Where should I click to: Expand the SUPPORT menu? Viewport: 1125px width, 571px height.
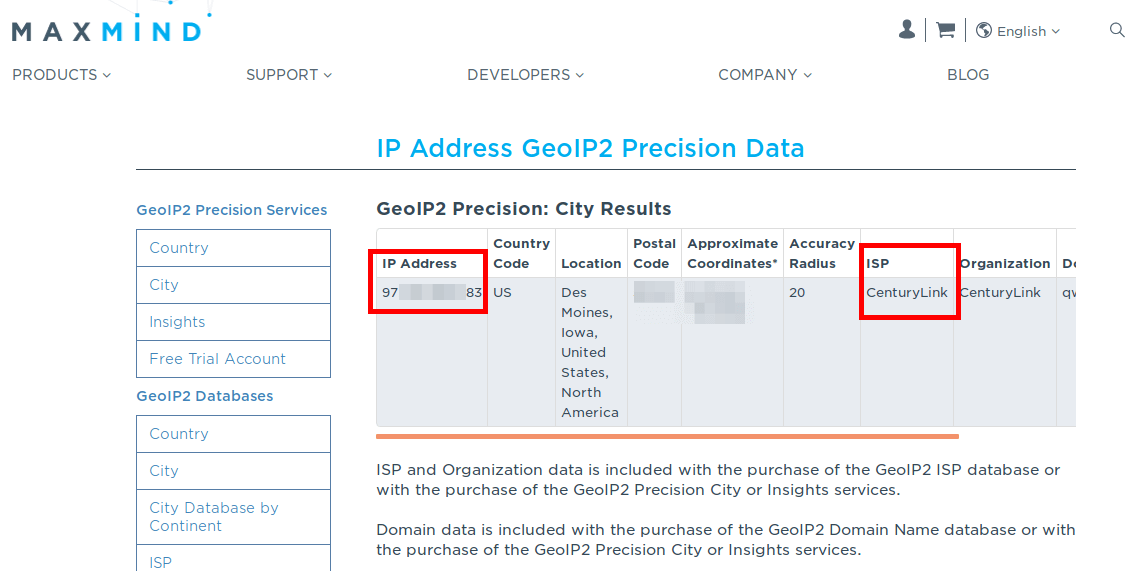[x=289, y=75]
